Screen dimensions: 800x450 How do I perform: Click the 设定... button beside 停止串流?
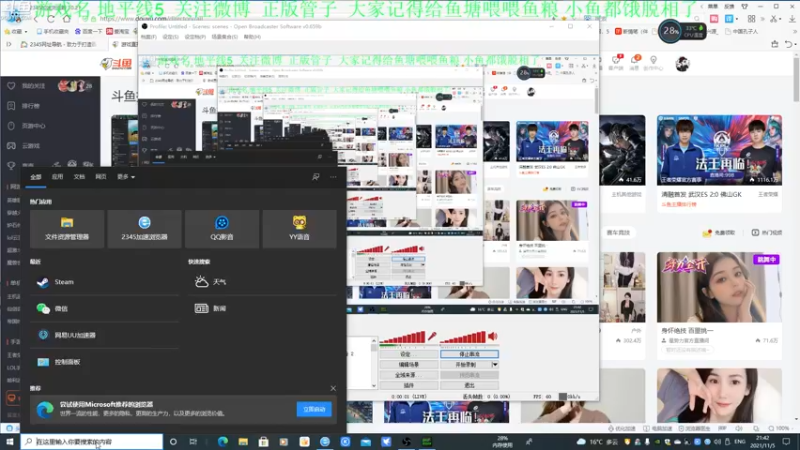click(x=409, y=354)
